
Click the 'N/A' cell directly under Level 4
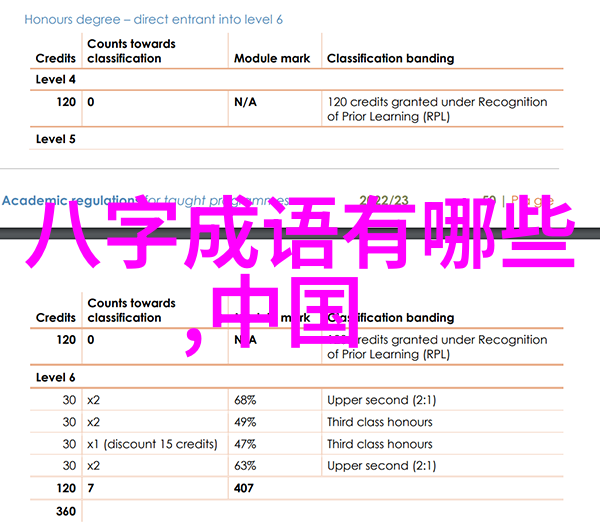click(x=245, y=102)
